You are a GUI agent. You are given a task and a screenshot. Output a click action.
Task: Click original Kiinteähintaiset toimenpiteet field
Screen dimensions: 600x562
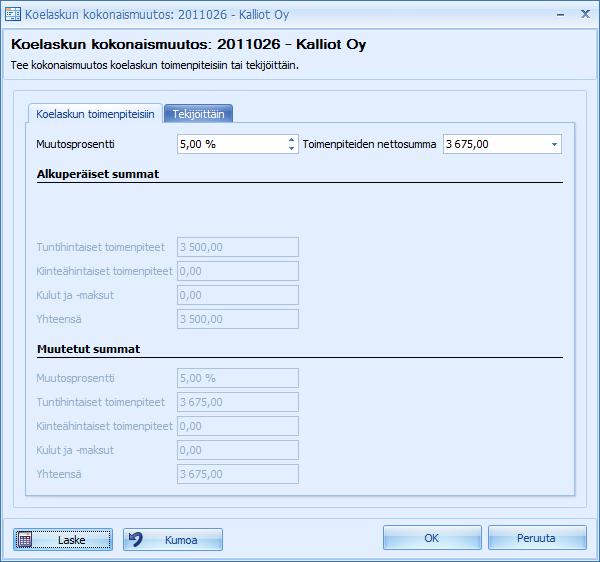(x=238, y=271)
